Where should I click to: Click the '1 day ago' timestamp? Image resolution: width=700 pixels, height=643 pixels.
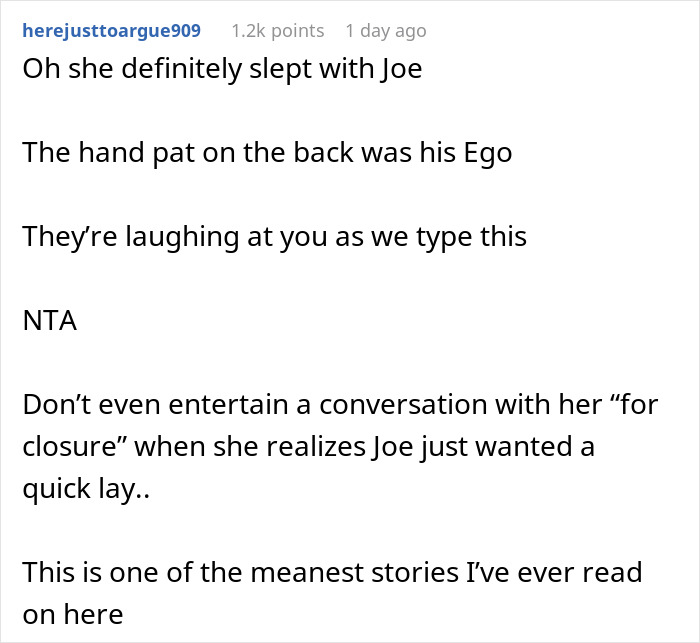tap(385, 31)
